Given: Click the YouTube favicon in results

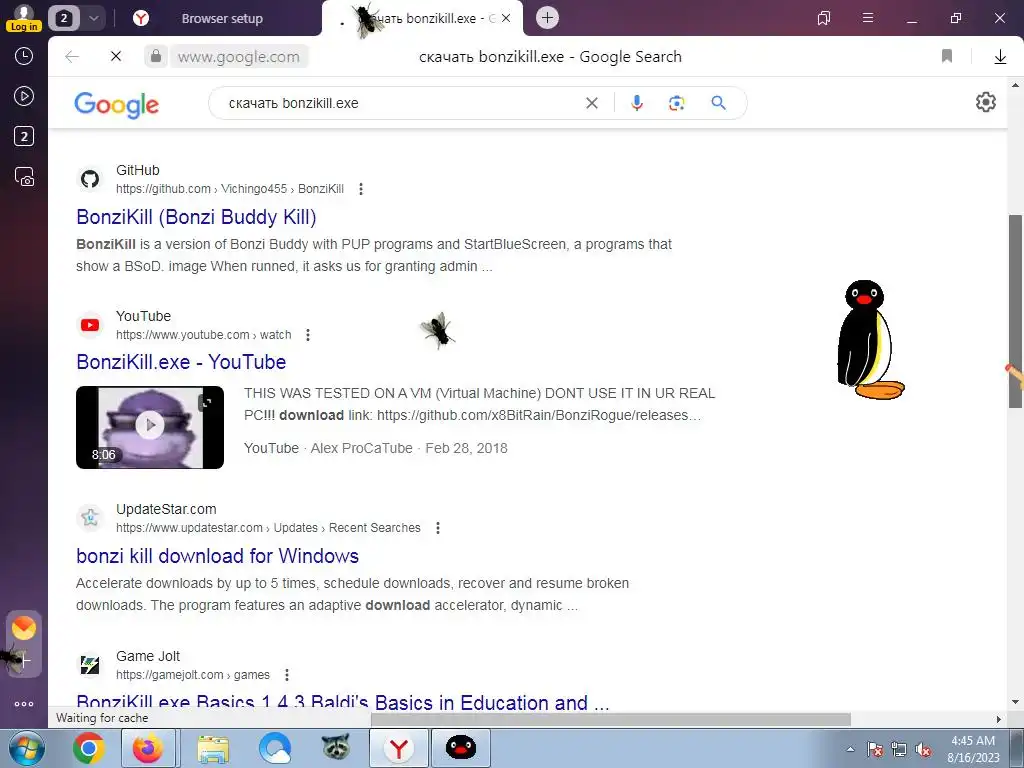Looking at the screenshot, I should [x=90, y=325].
